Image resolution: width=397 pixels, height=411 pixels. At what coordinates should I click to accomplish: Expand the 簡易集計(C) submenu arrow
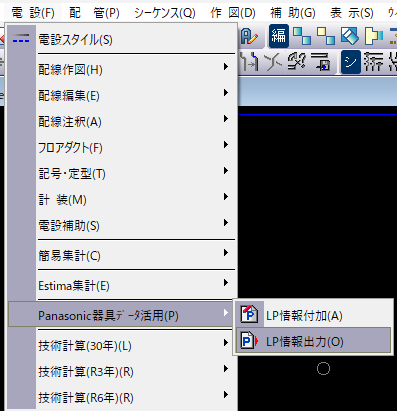coord(226,253)
